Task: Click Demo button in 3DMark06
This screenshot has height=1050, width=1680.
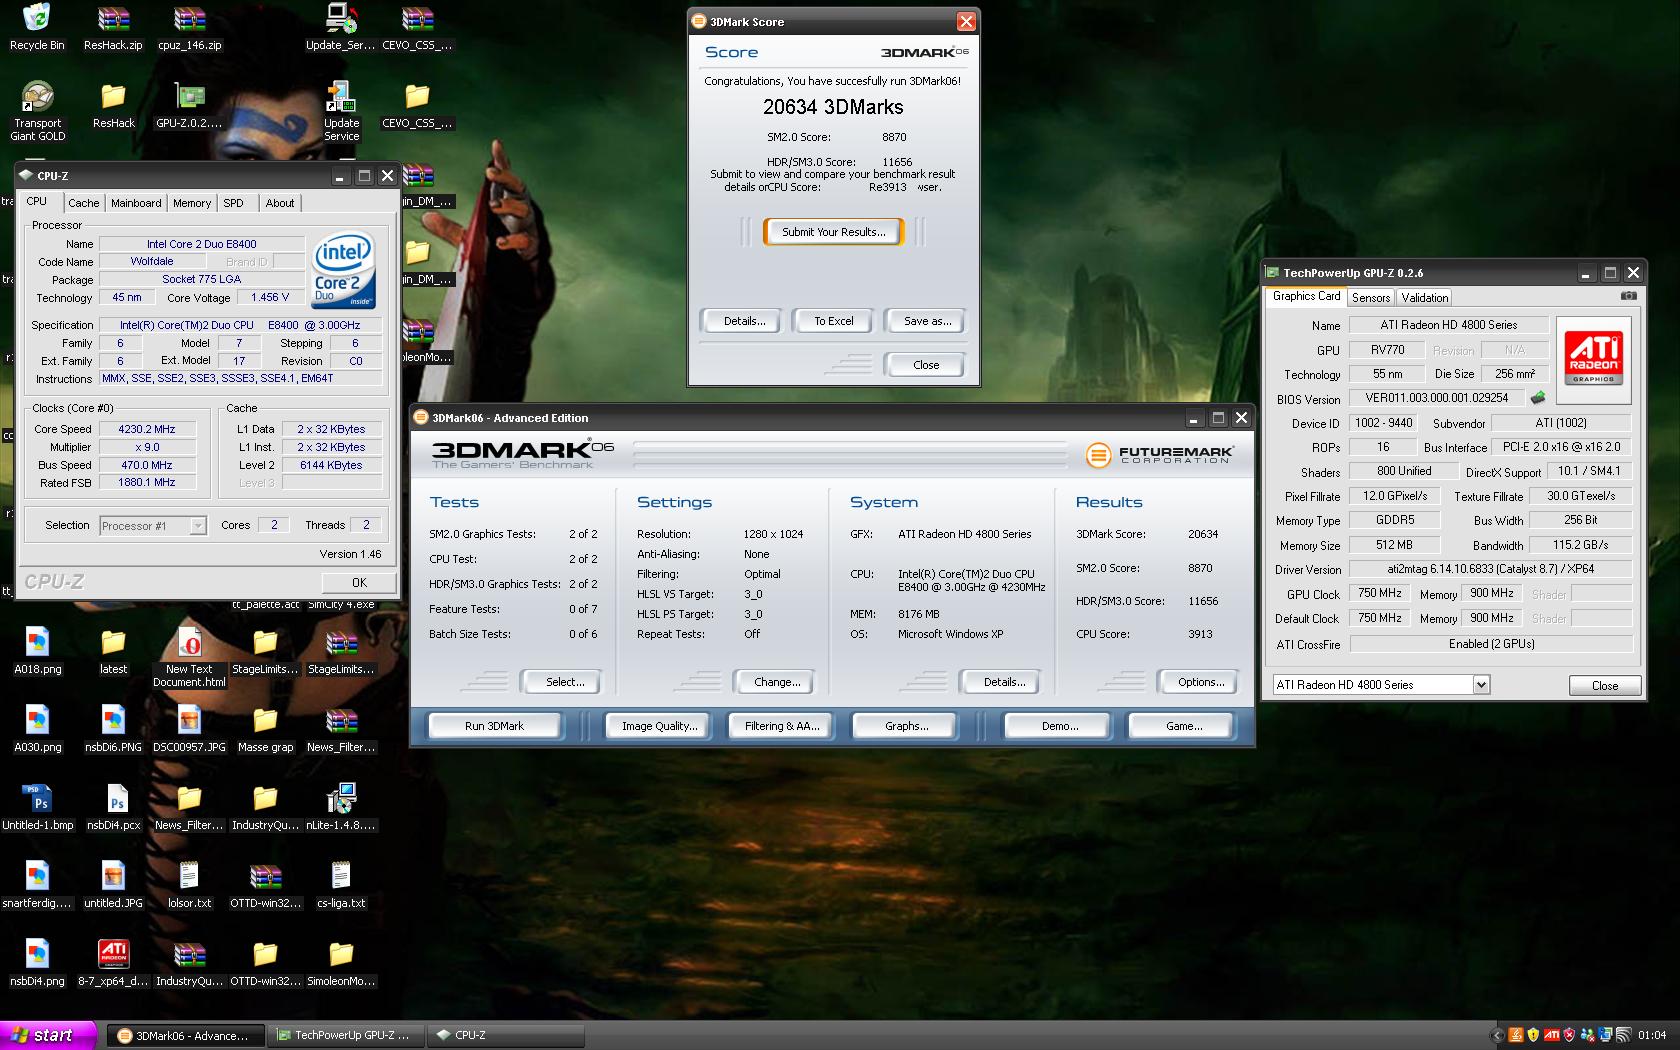Action: pos(1059,726)
